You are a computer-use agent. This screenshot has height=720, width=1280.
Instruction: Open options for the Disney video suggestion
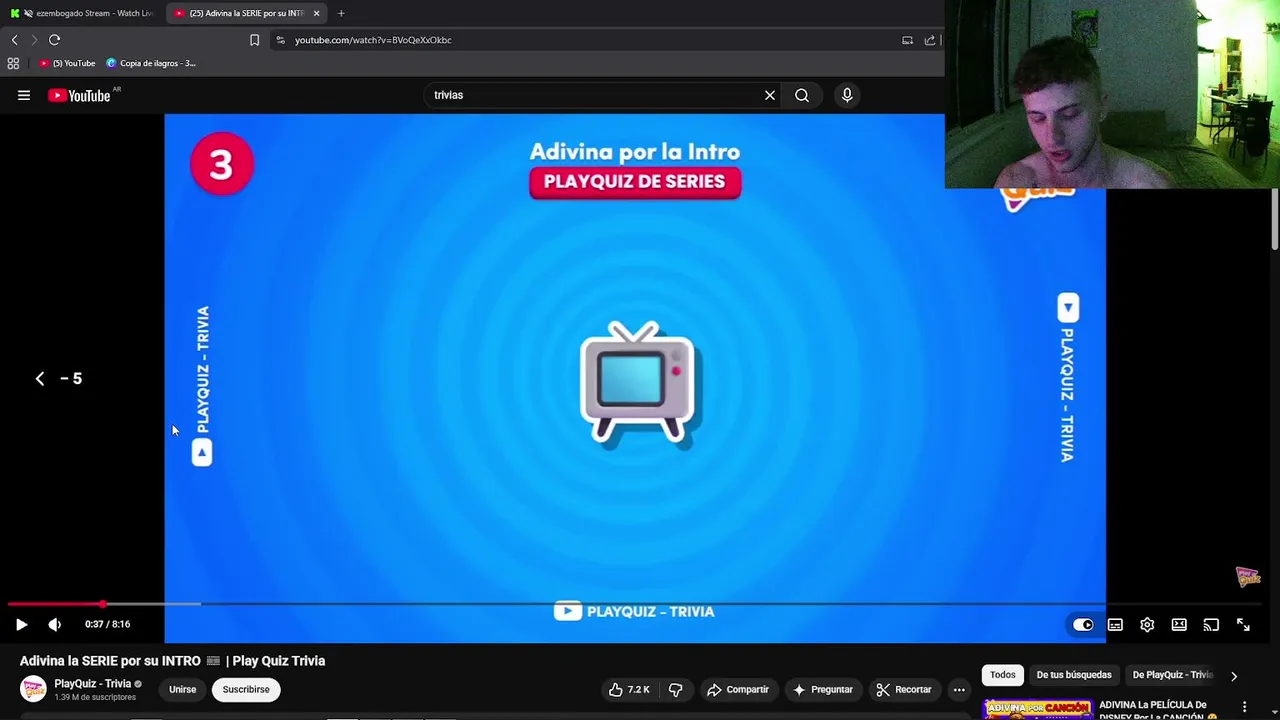1244,708
